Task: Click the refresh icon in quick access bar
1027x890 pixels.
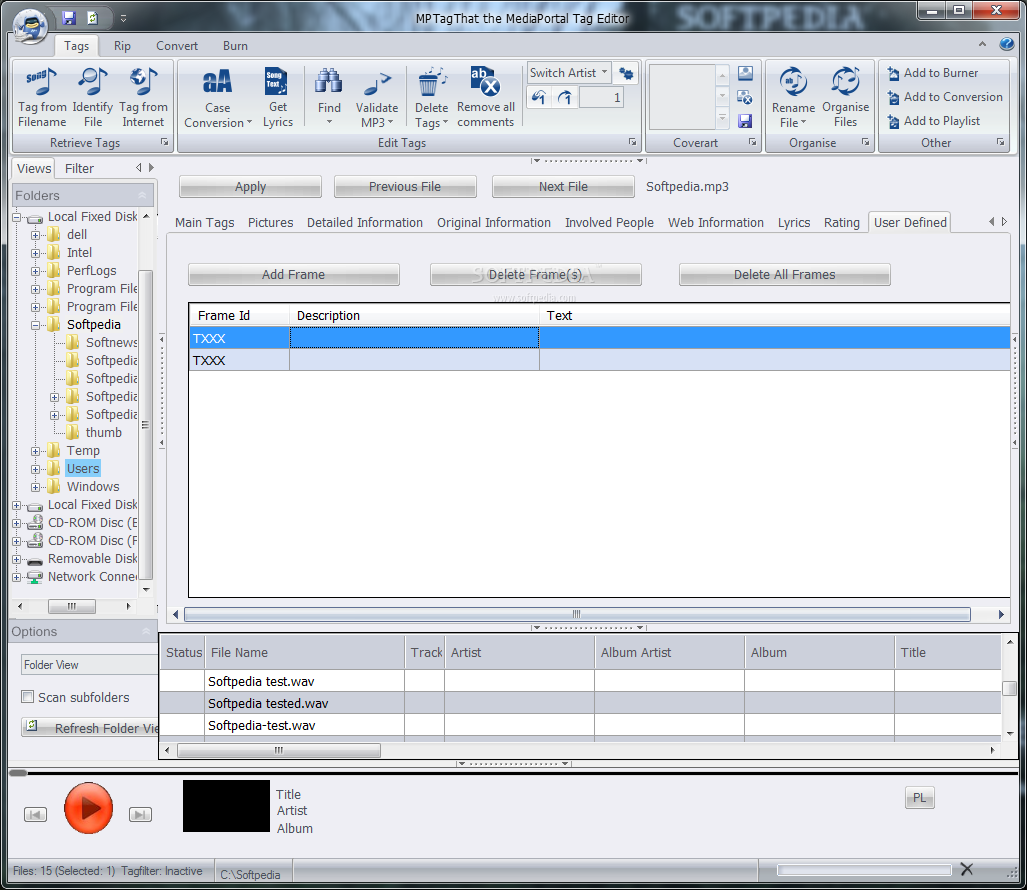Action: click(x=93, y=18)
